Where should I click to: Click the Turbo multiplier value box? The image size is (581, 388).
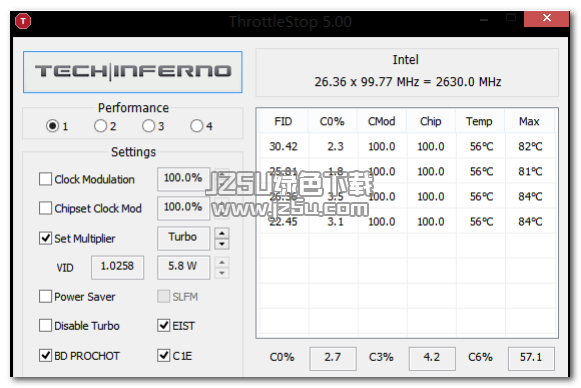[183, 238]
